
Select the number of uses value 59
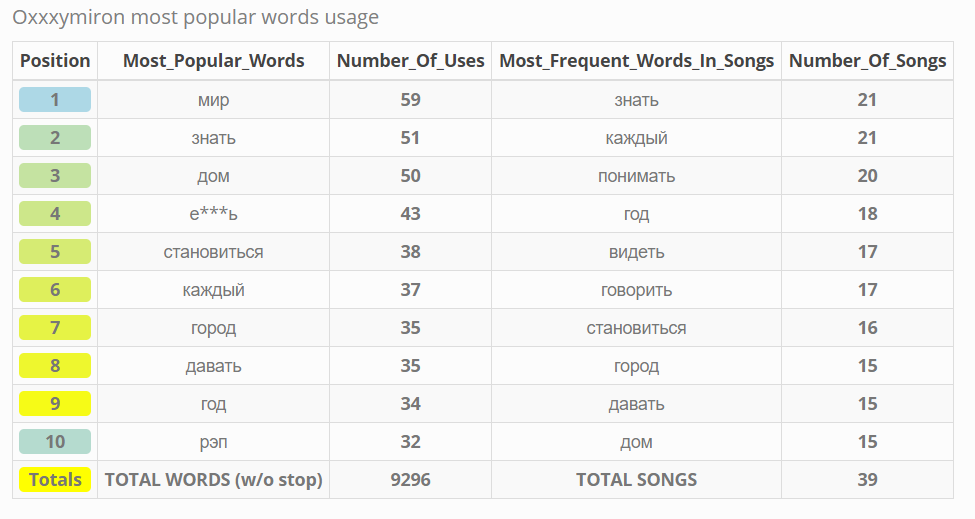point(410,100)
